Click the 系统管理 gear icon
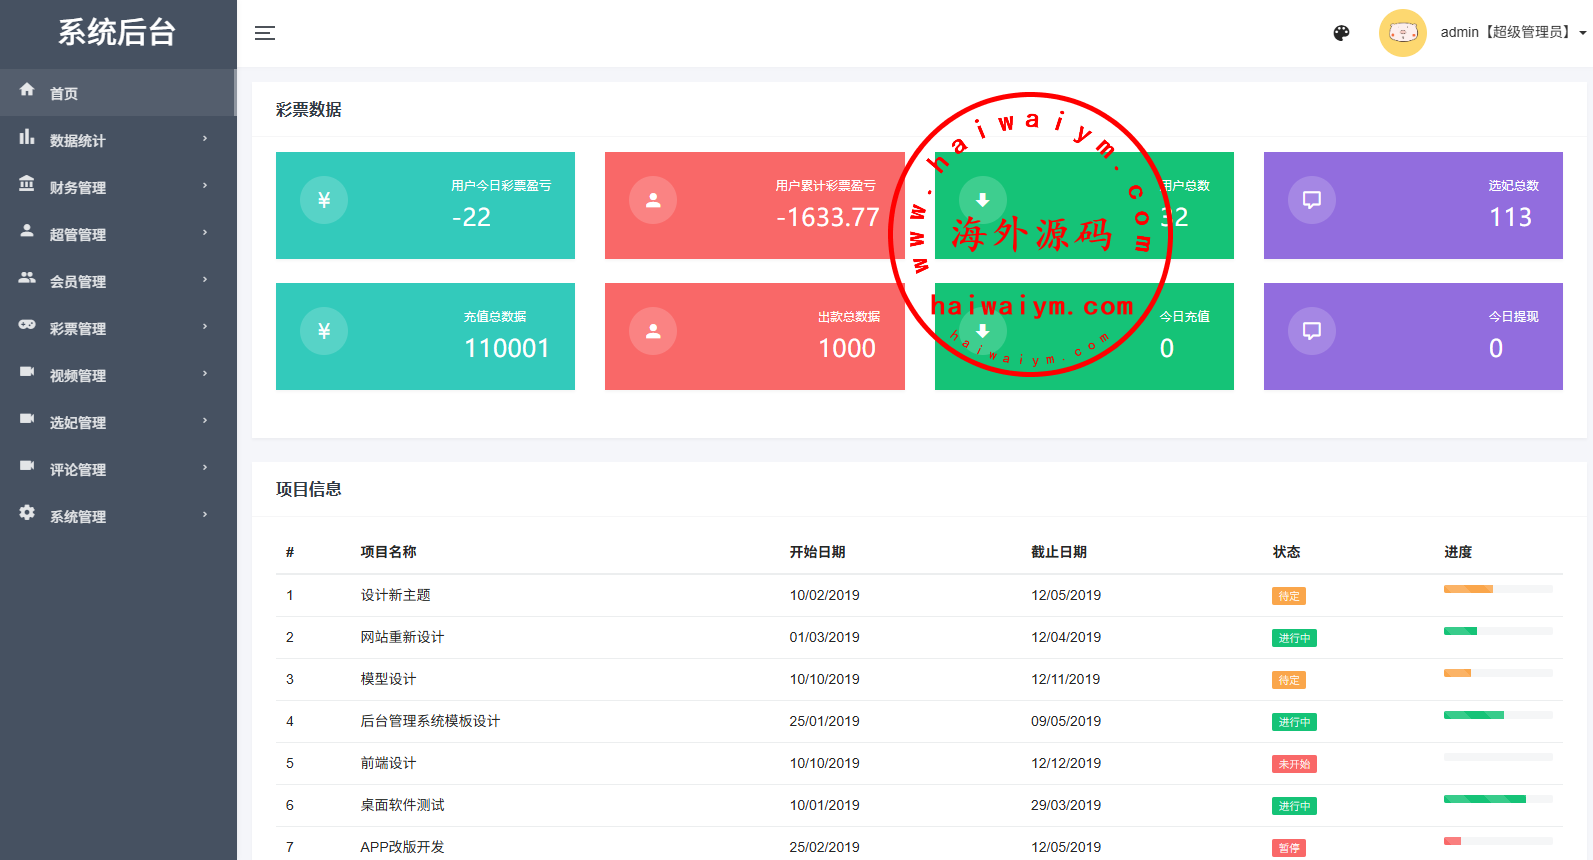 point(27,513)
